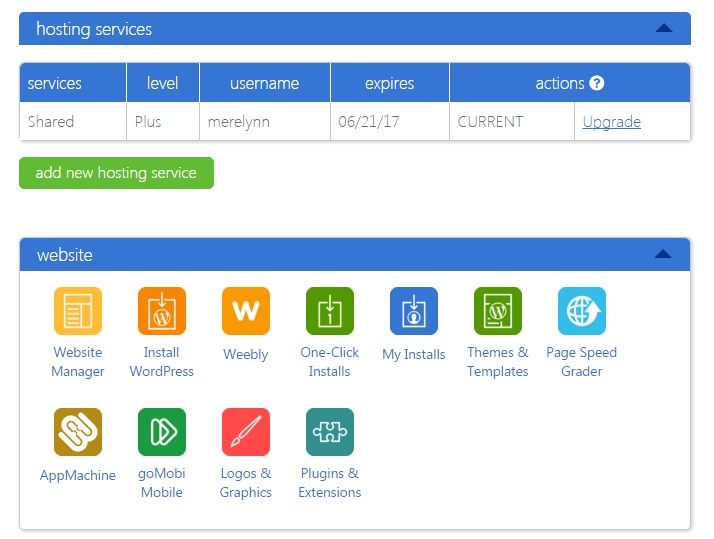Launch the AppMachine icon

77,432
